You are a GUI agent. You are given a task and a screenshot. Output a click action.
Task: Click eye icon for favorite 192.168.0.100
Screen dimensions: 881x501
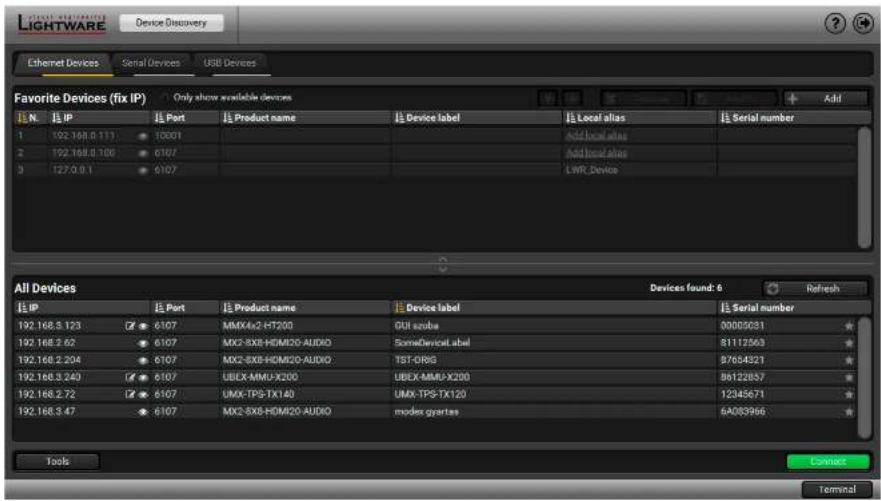(143, 153)
